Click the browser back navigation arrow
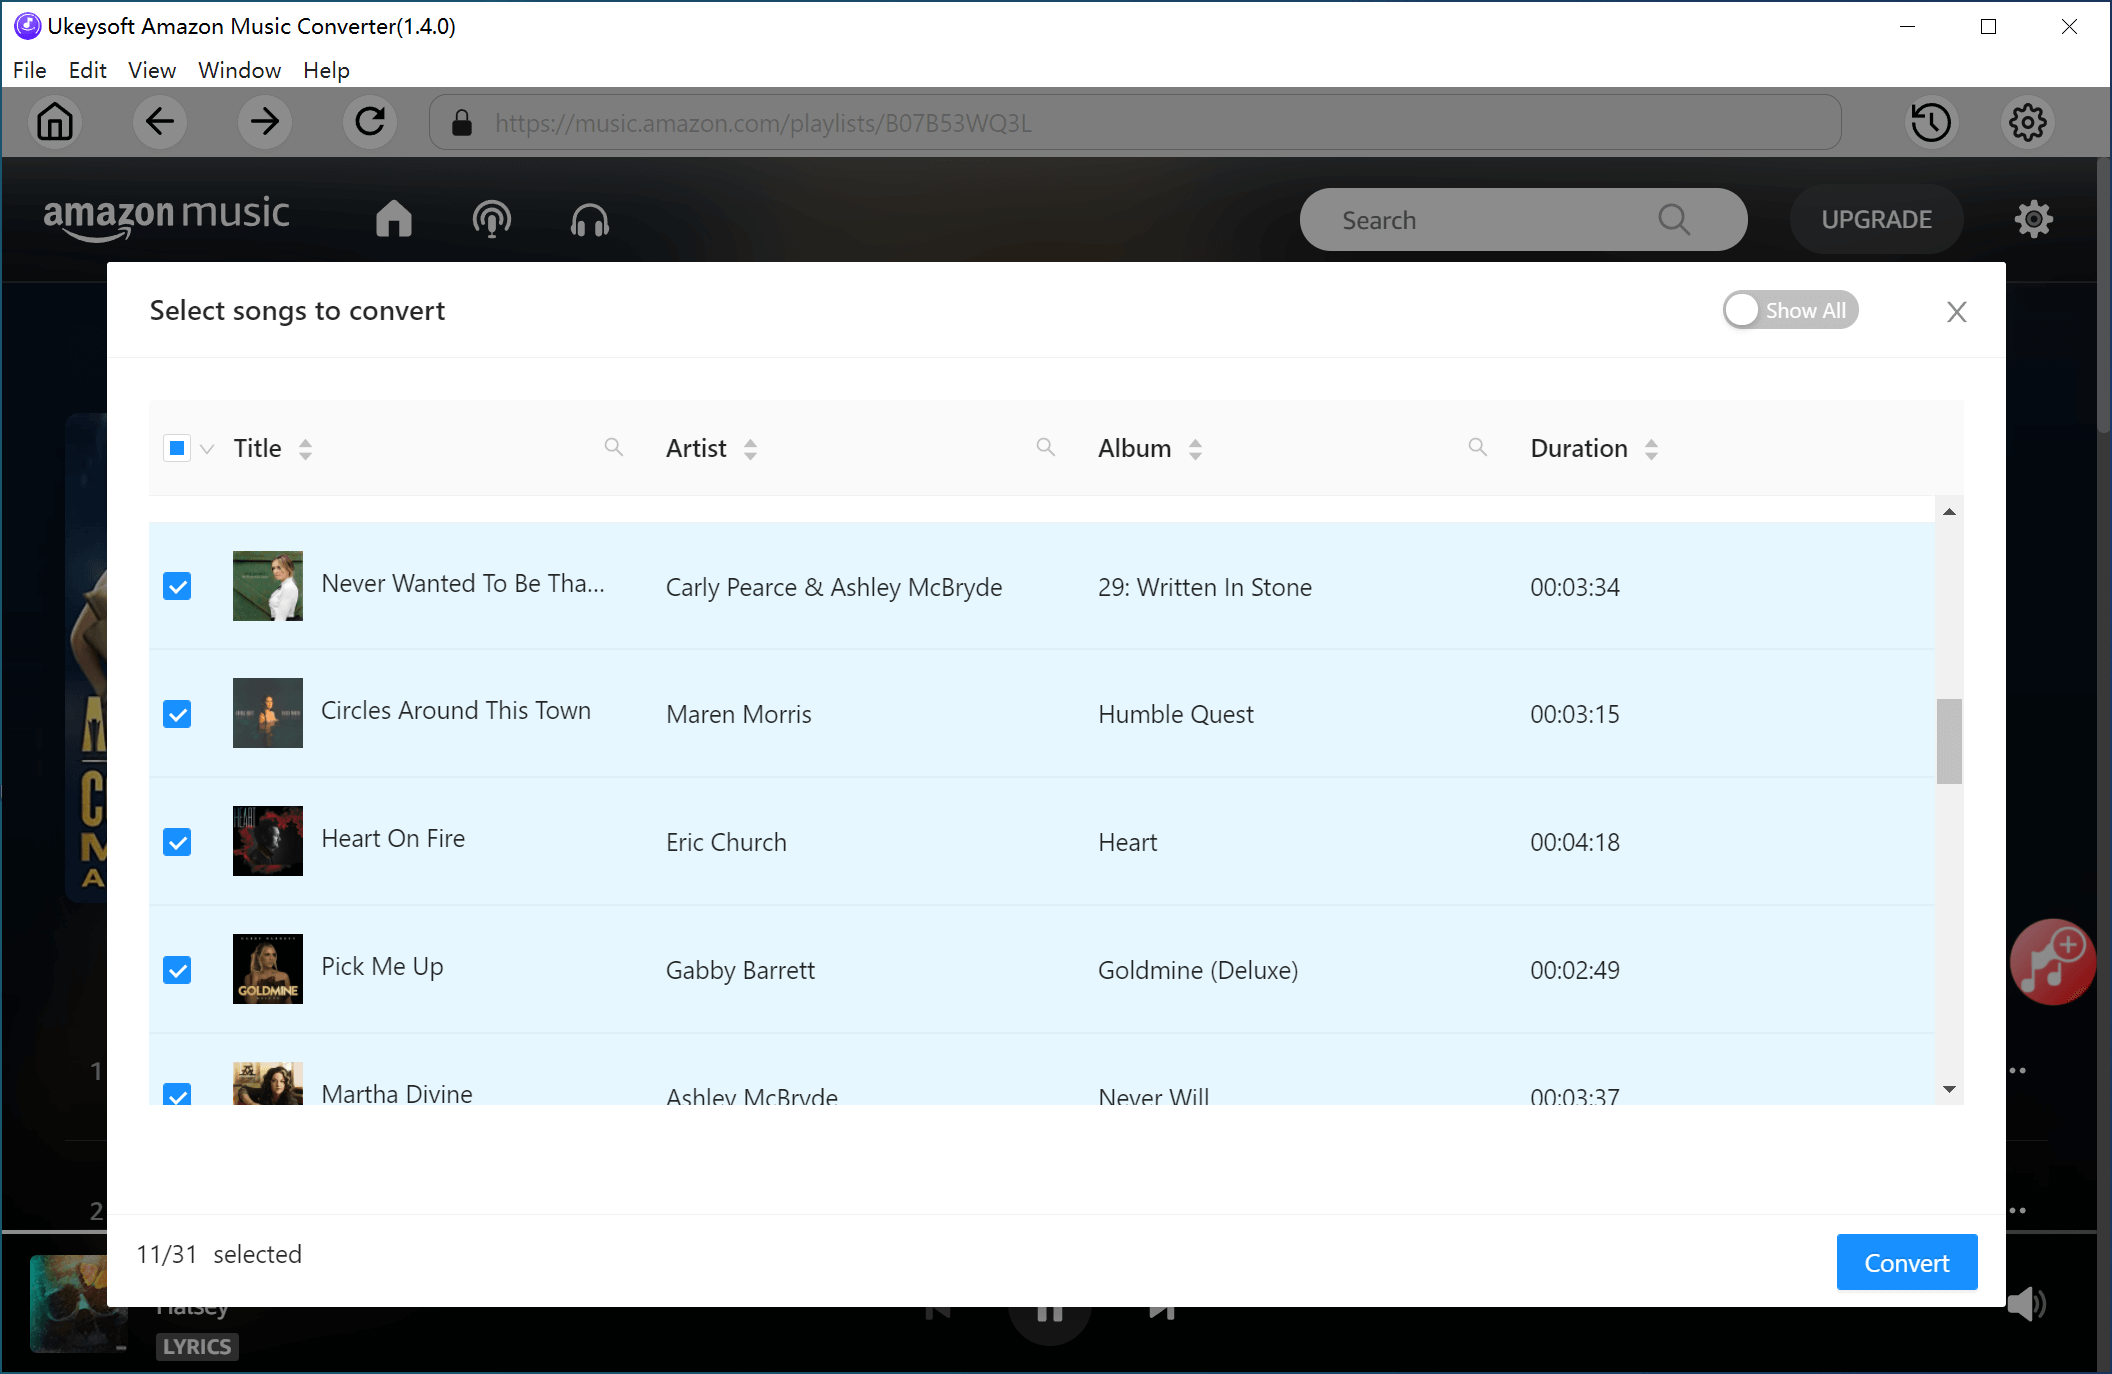 160,122
